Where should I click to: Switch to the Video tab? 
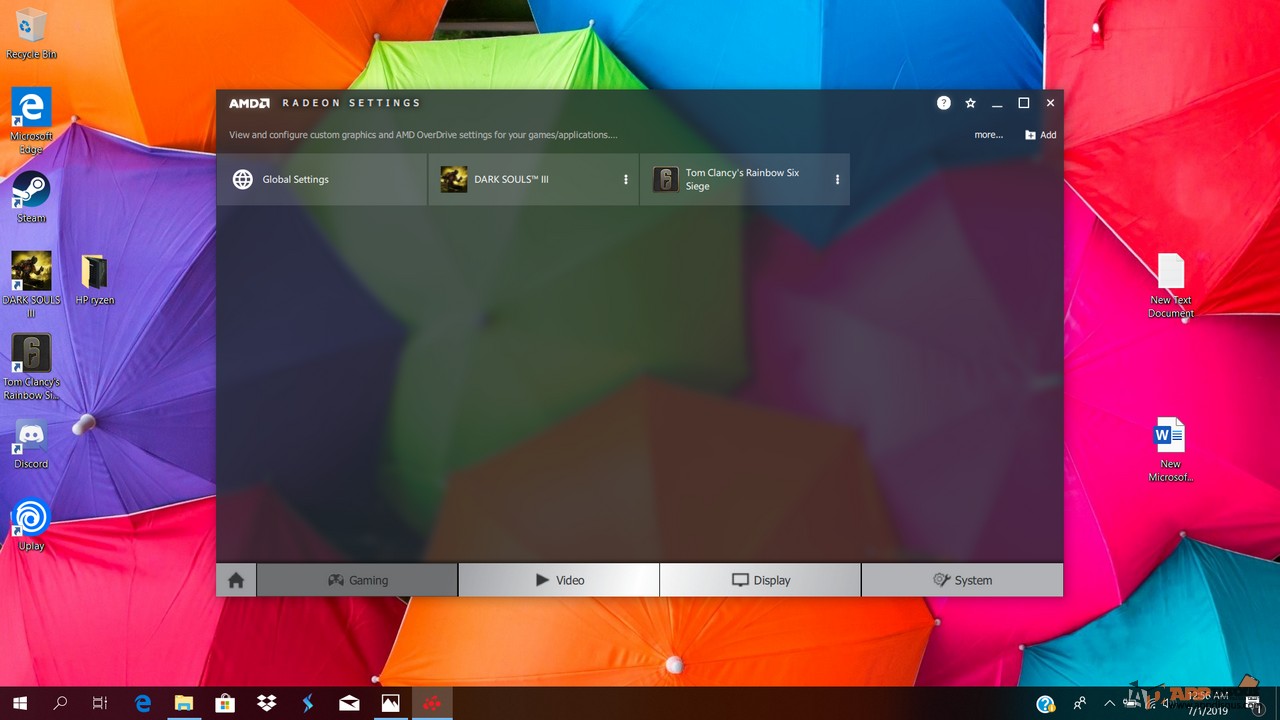(x=559, y=580)
